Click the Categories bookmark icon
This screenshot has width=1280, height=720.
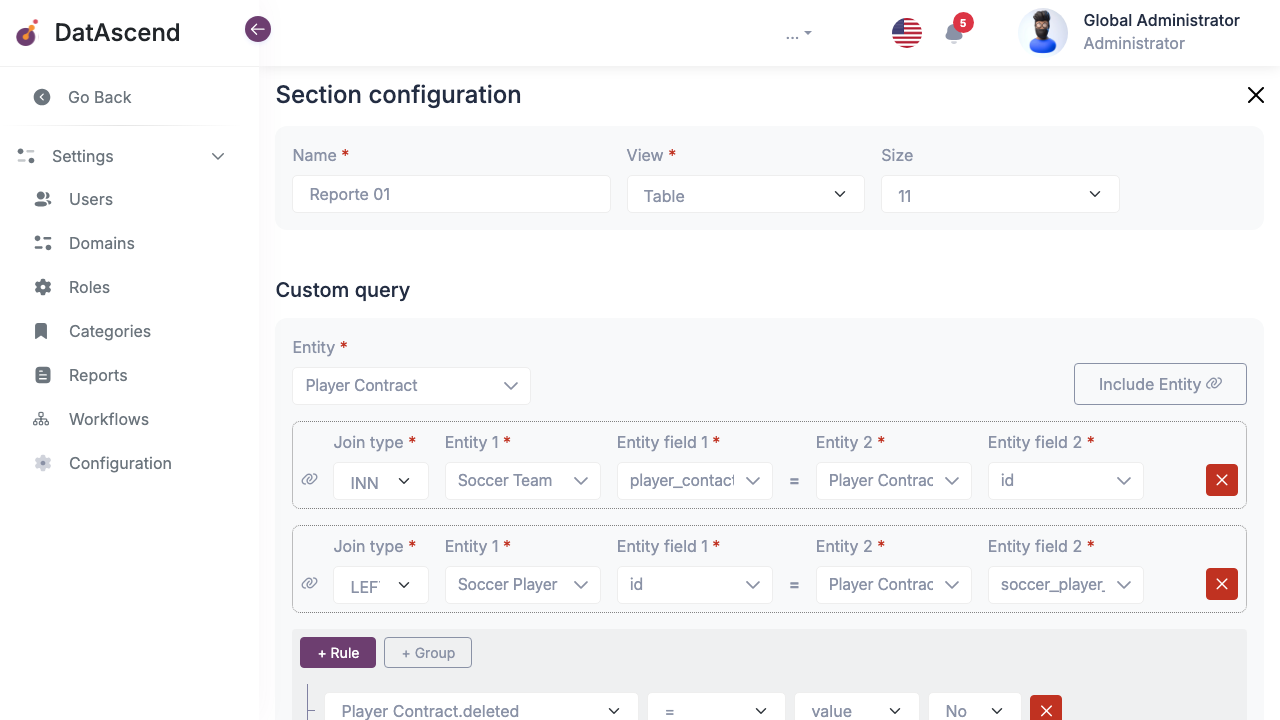click(41, 331)
